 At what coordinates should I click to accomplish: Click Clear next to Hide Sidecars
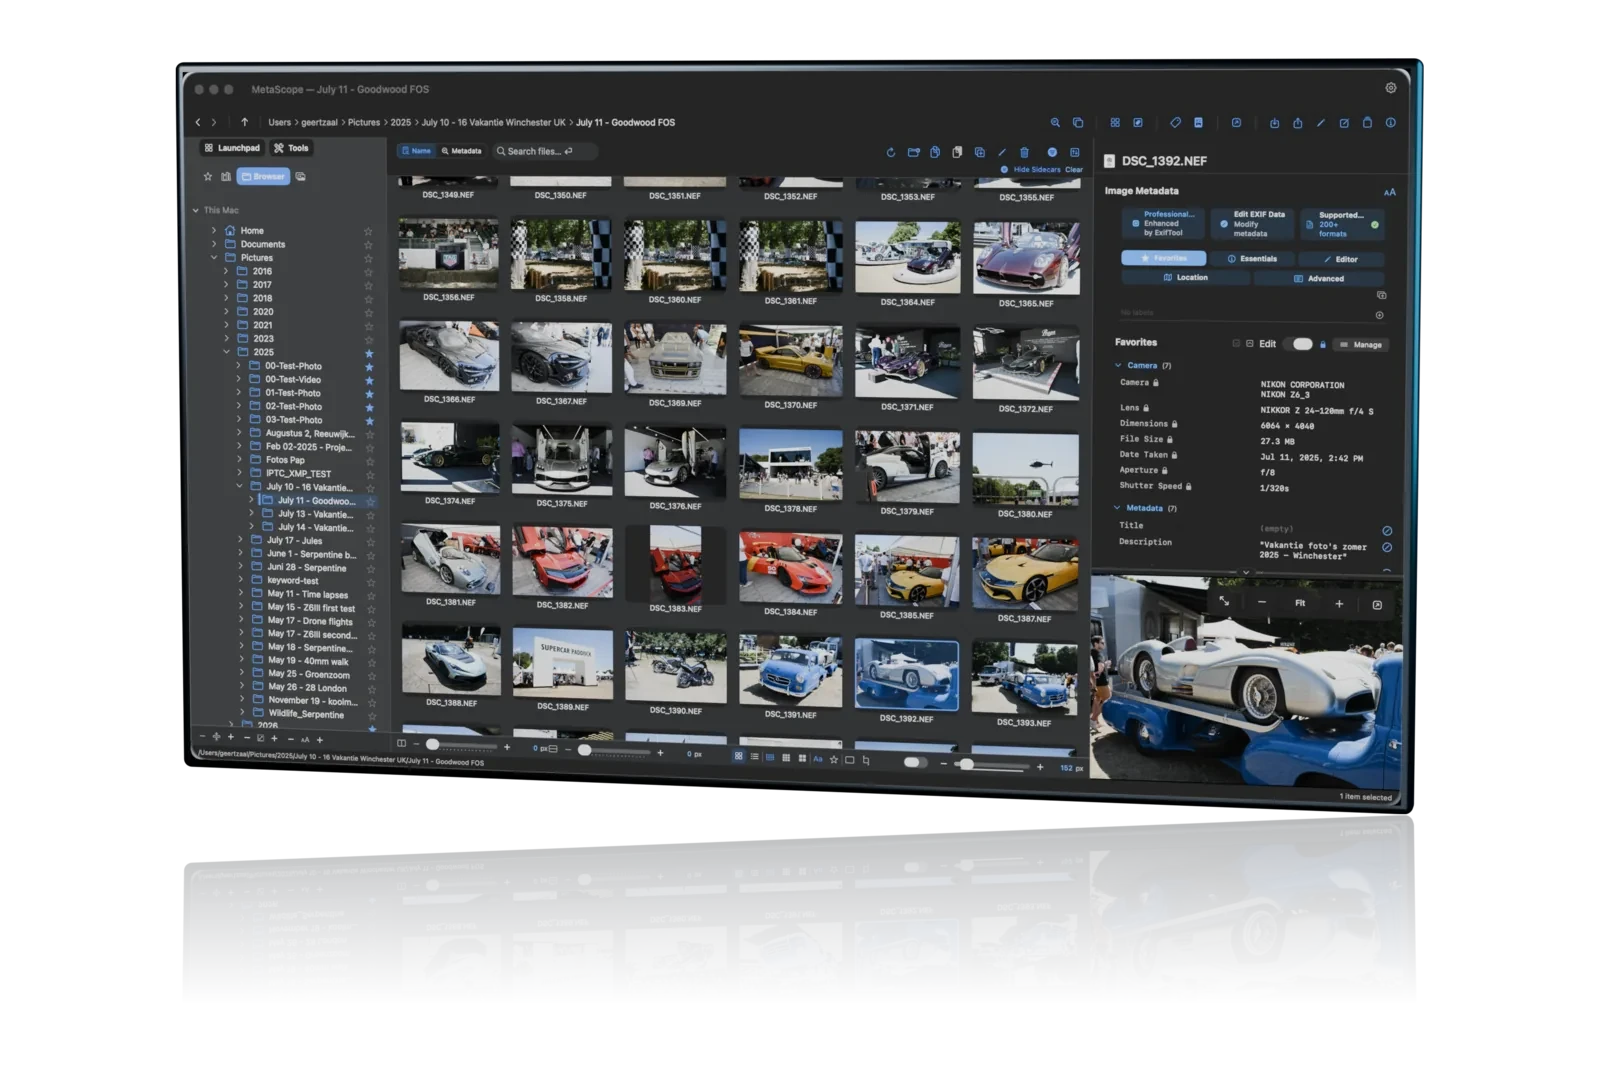coord(1074,169)
